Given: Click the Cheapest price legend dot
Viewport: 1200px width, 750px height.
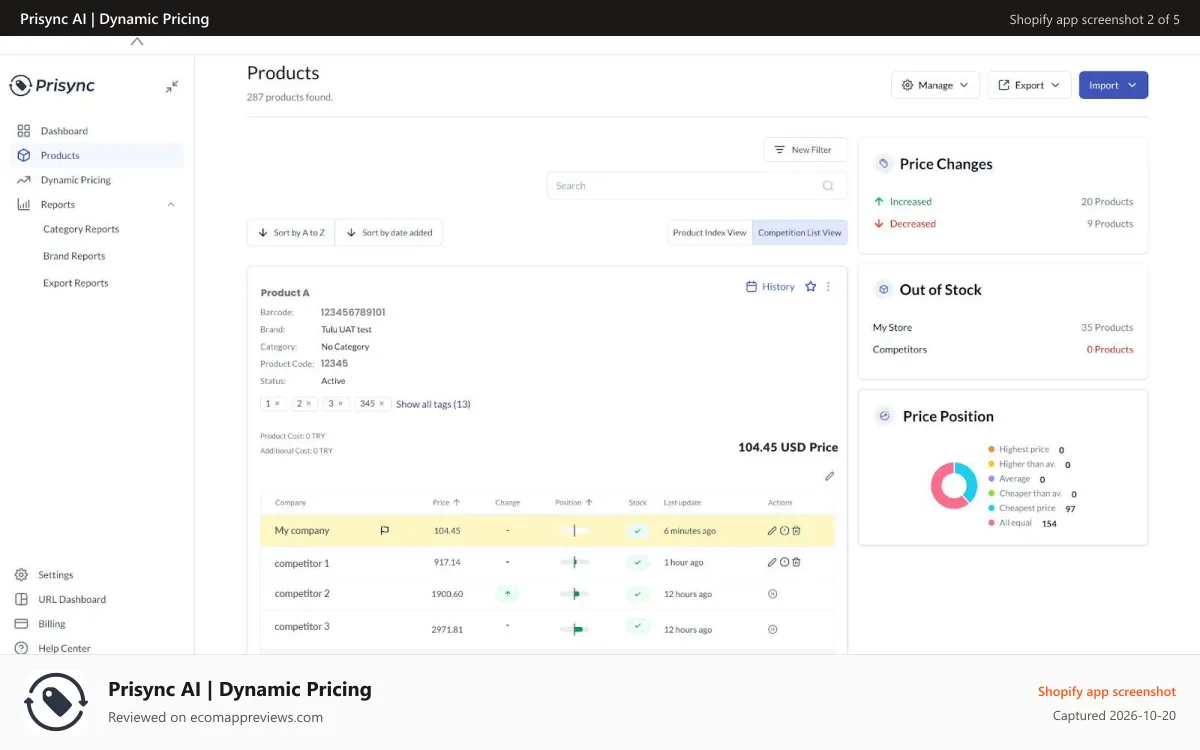Looking at the screenshot, I should [991, 509].
